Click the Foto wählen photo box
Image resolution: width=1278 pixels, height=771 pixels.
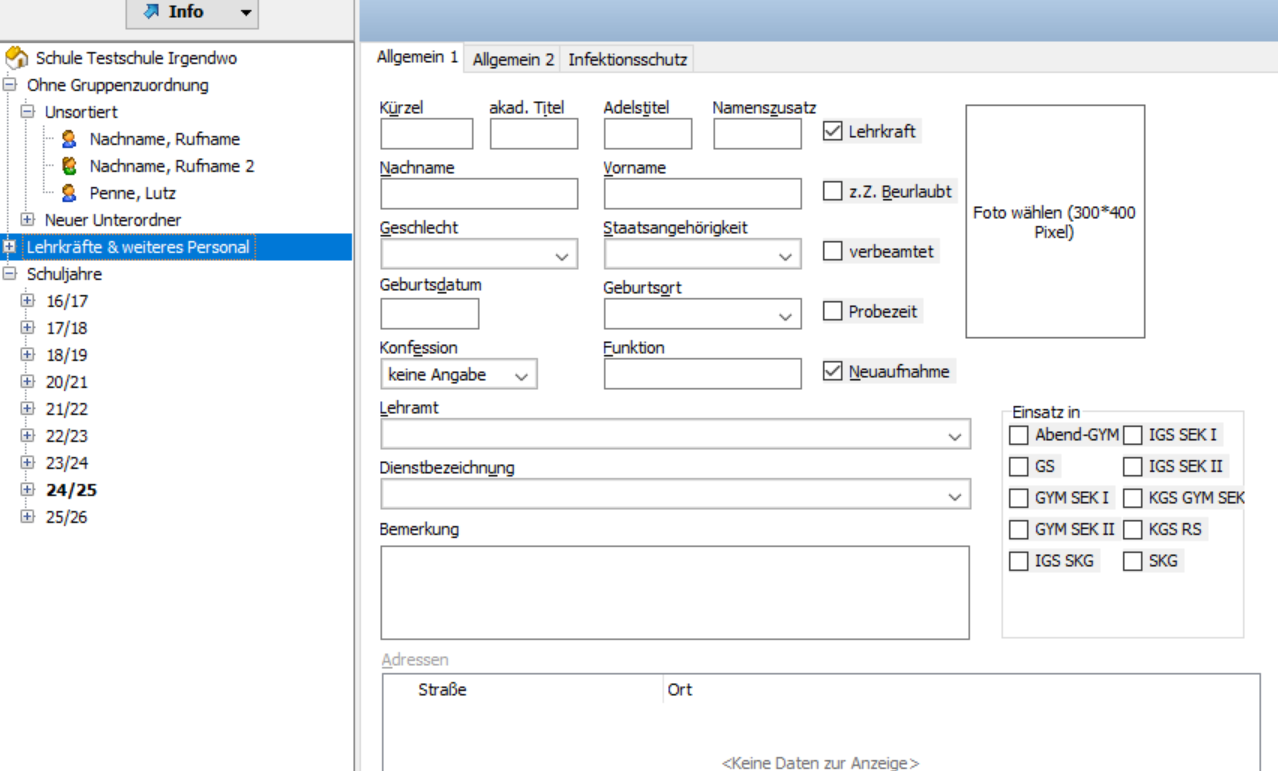[x=1054, y=222]
